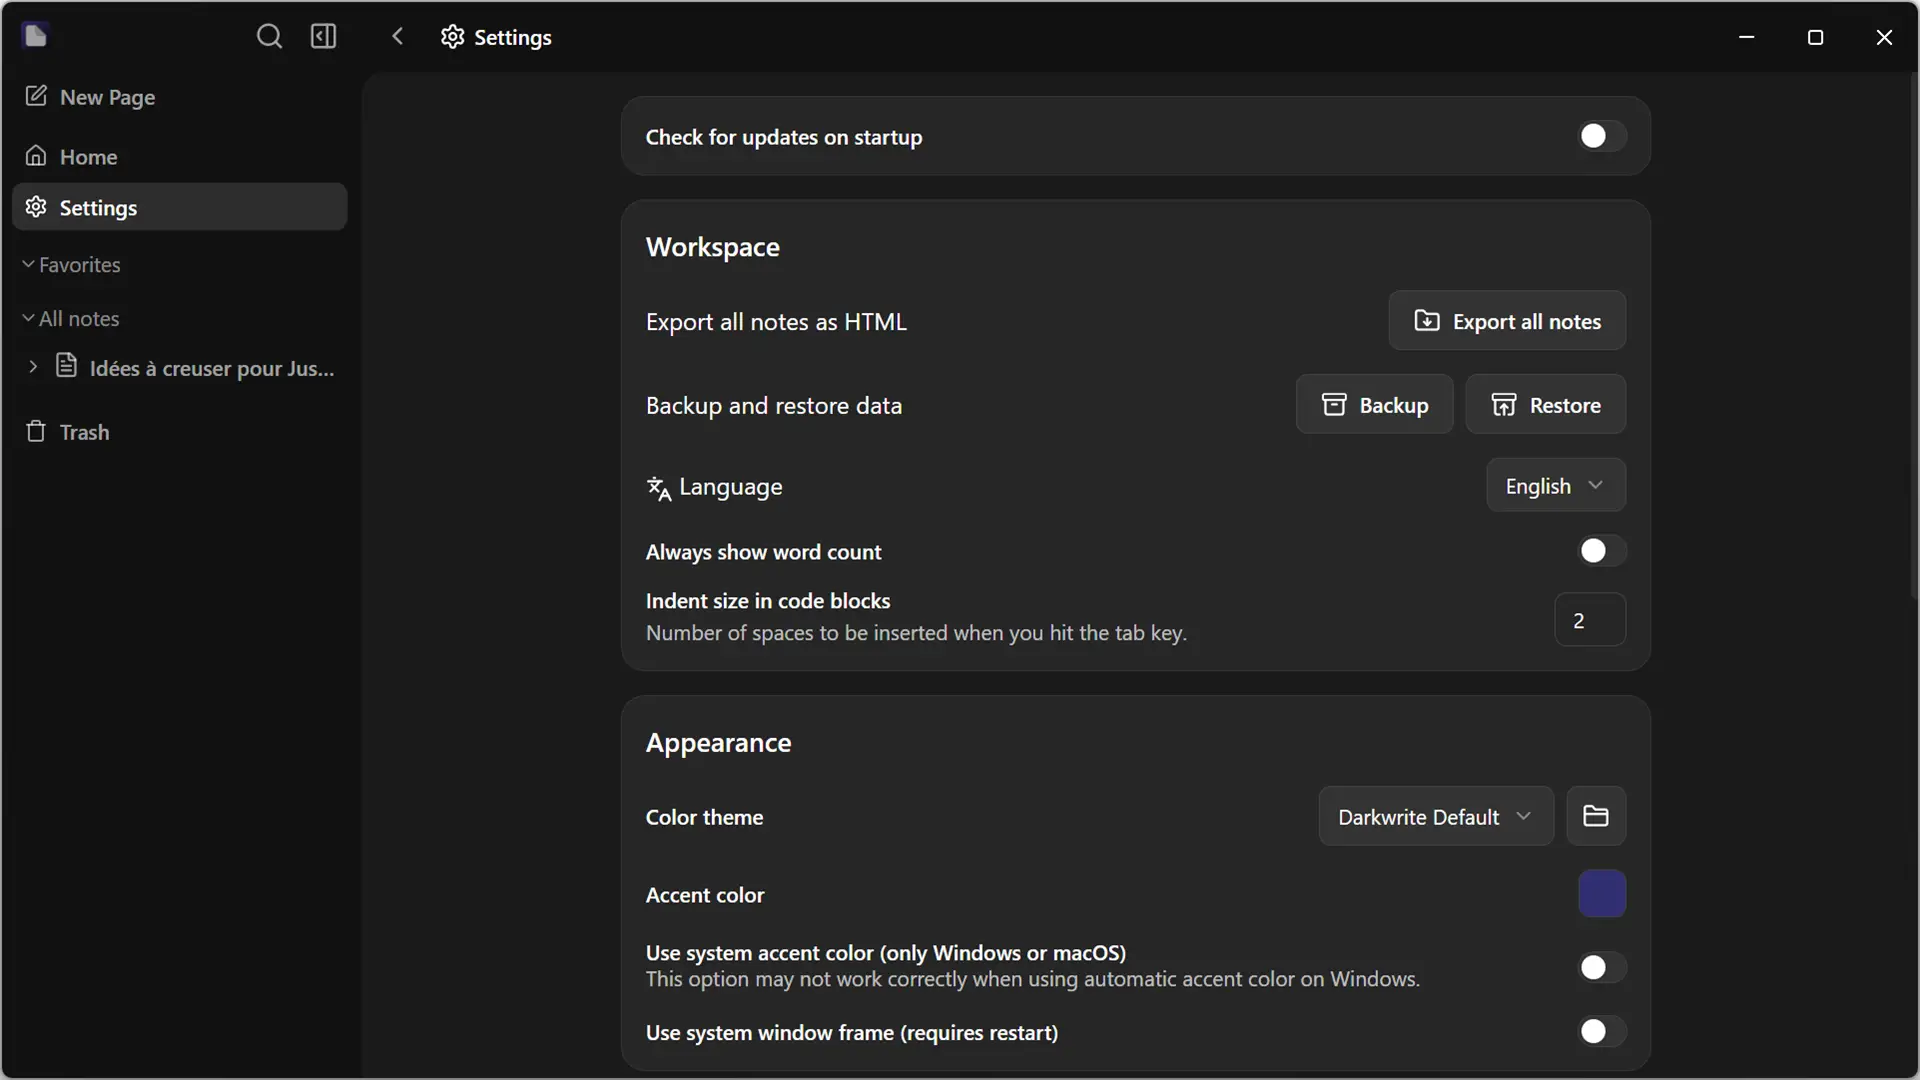
Task: Click 'Number of spaces to be inserted' description
Action: point(916,633)
